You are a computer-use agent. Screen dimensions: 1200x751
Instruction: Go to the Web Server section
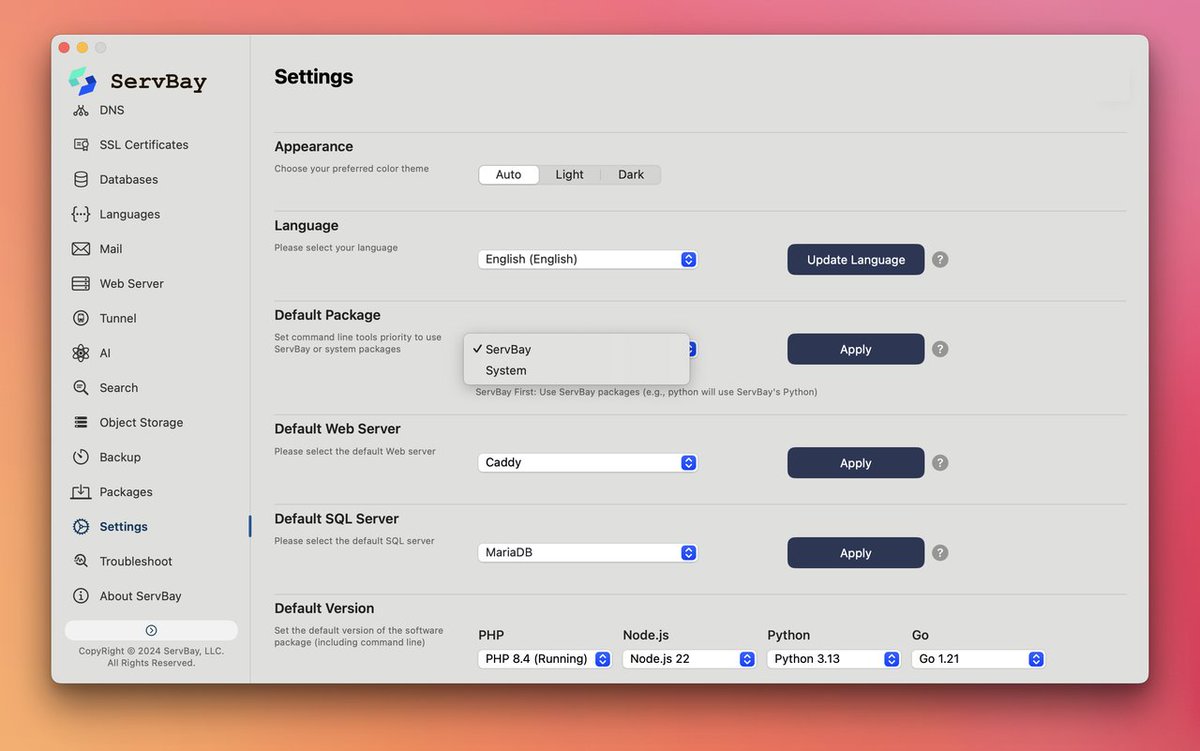click(132, 284)
